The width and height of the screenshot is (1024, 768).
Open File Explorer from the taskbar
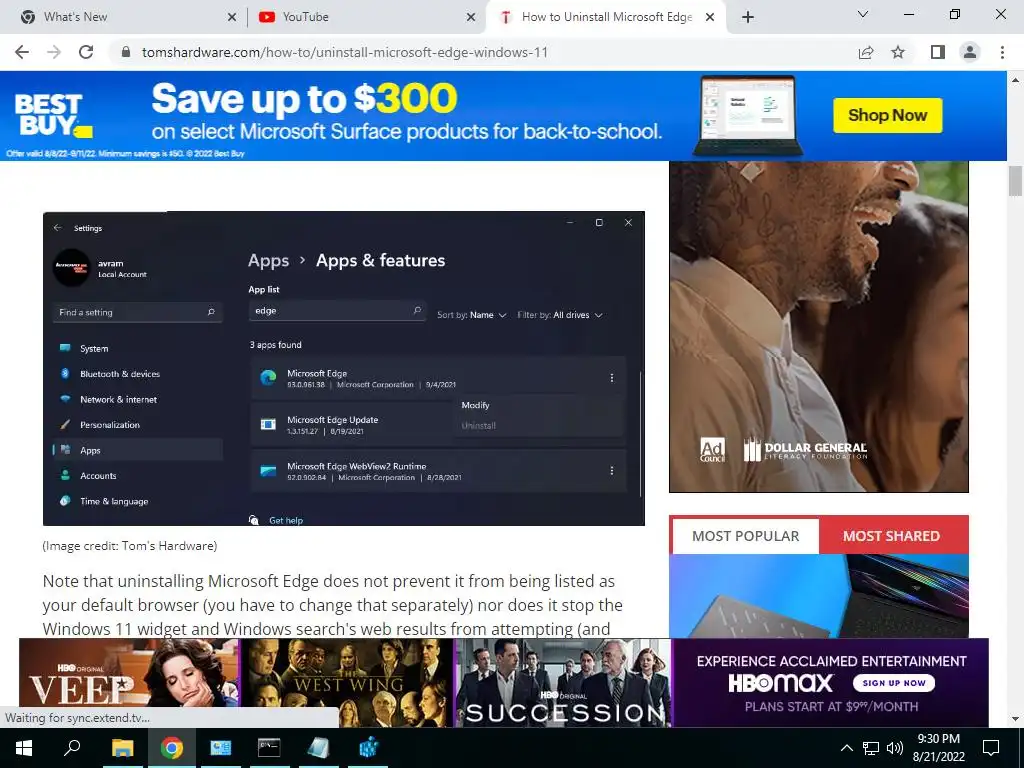[122, 748]
